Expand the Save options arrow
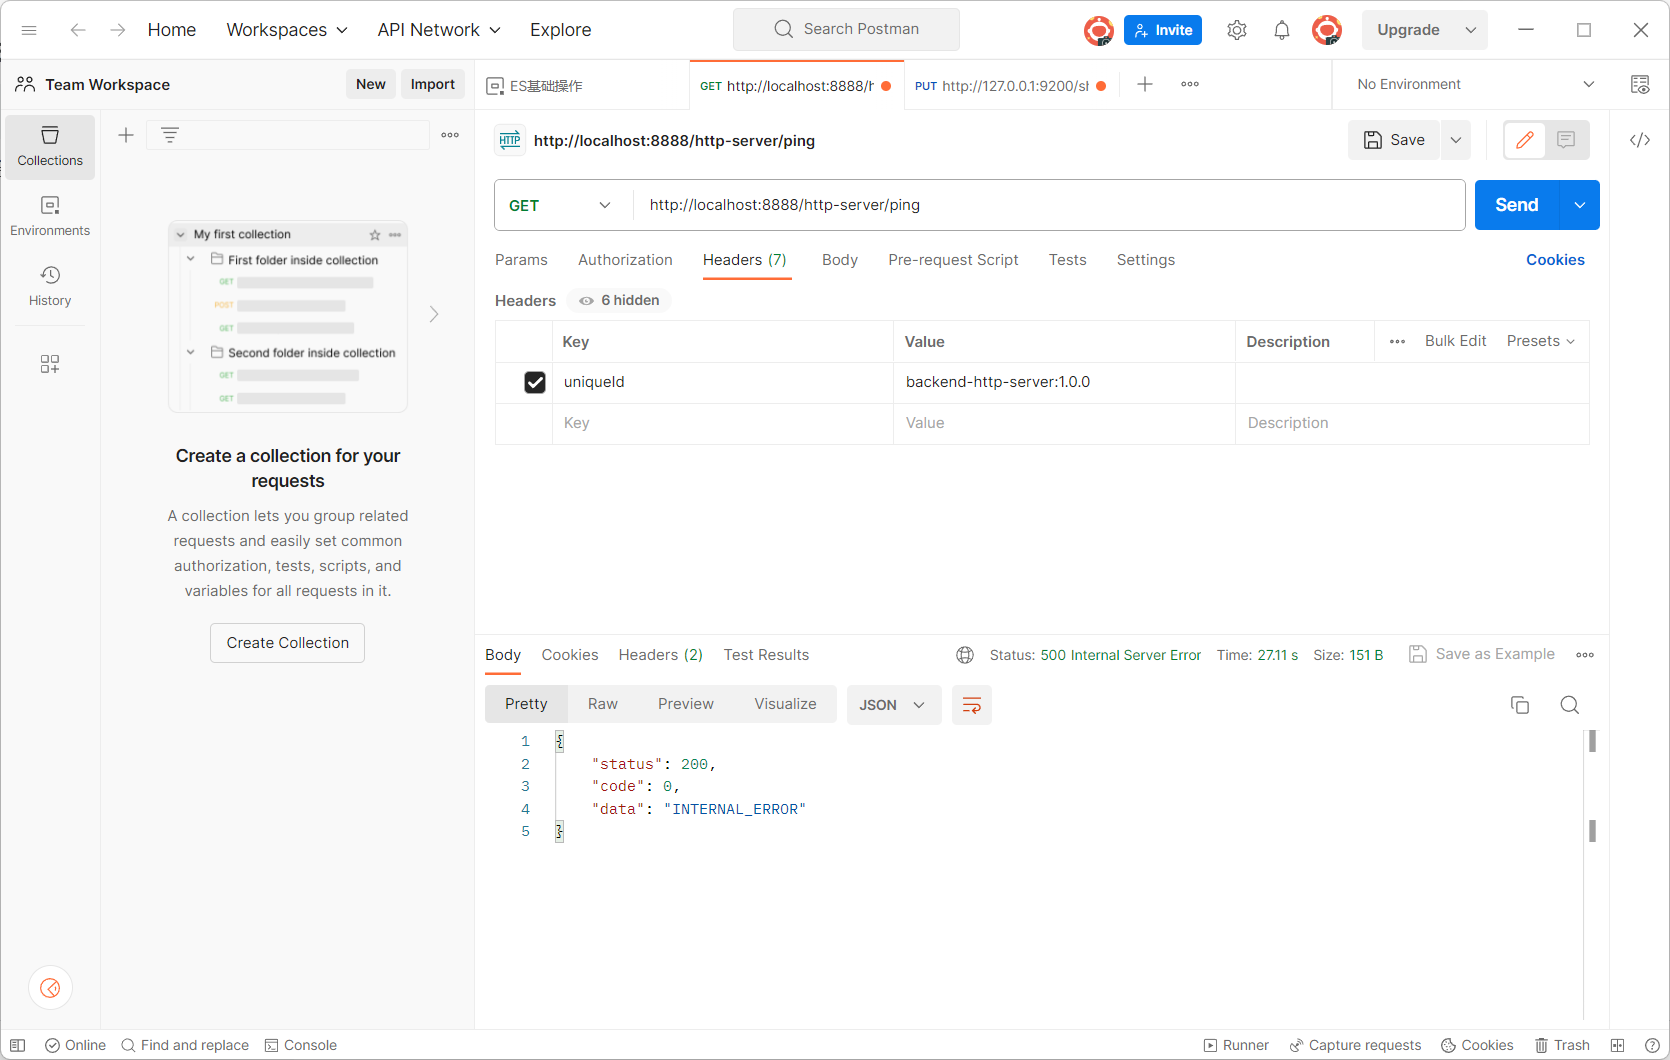Viewport: 1670px width, 1060px height. [x=1456, y=140]
